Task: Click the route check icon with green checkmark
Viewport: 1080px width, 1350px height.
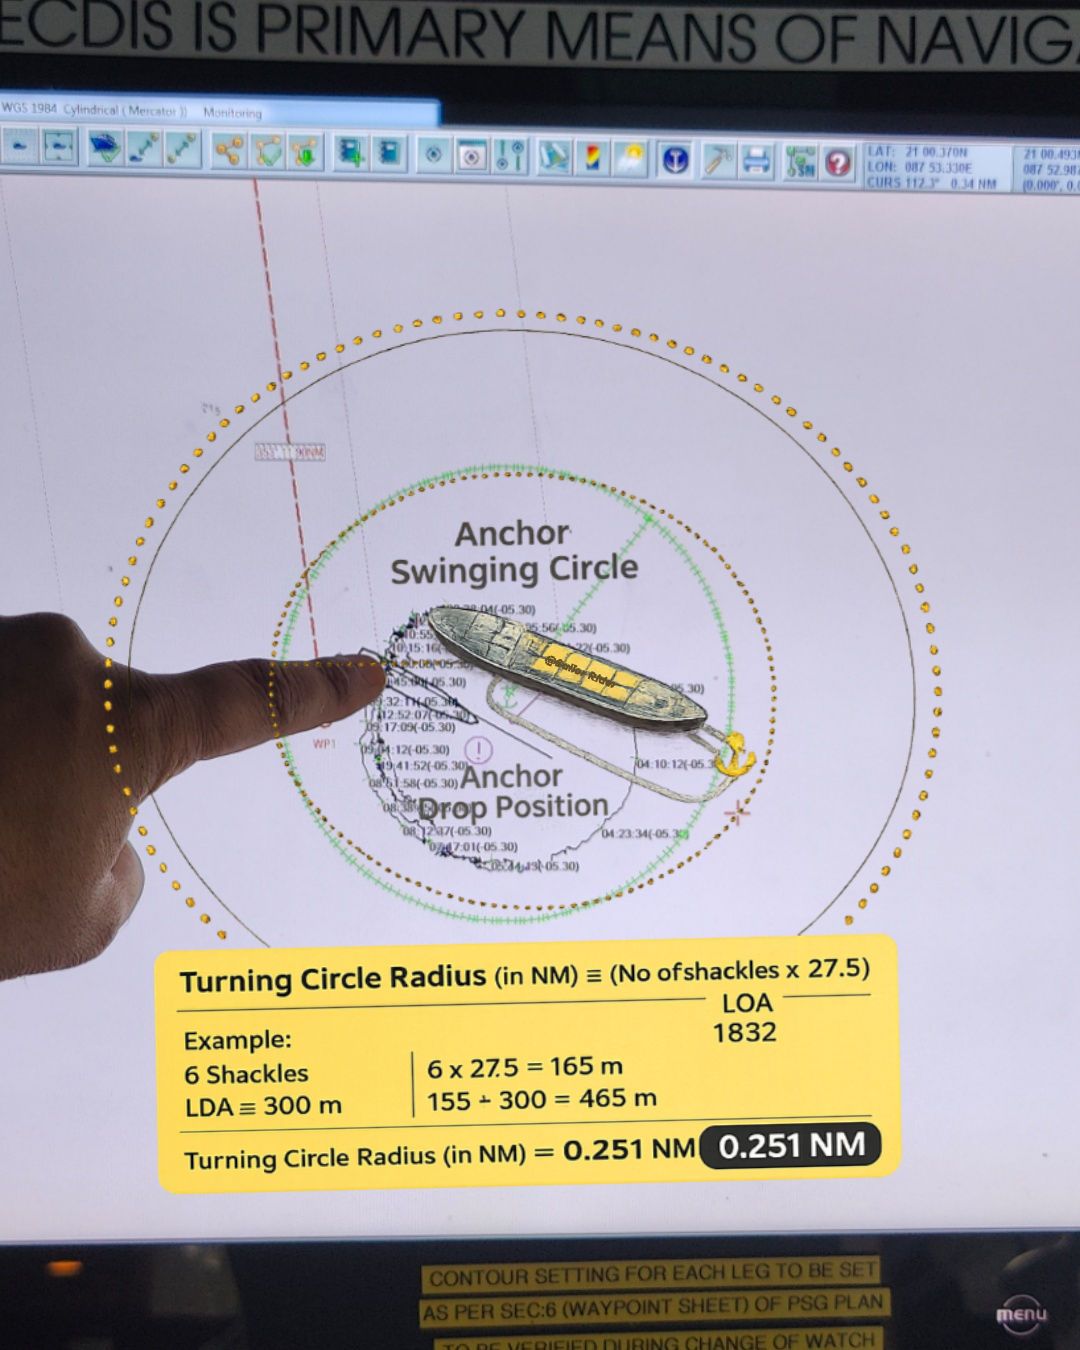Action: click(x=268, y=151)
